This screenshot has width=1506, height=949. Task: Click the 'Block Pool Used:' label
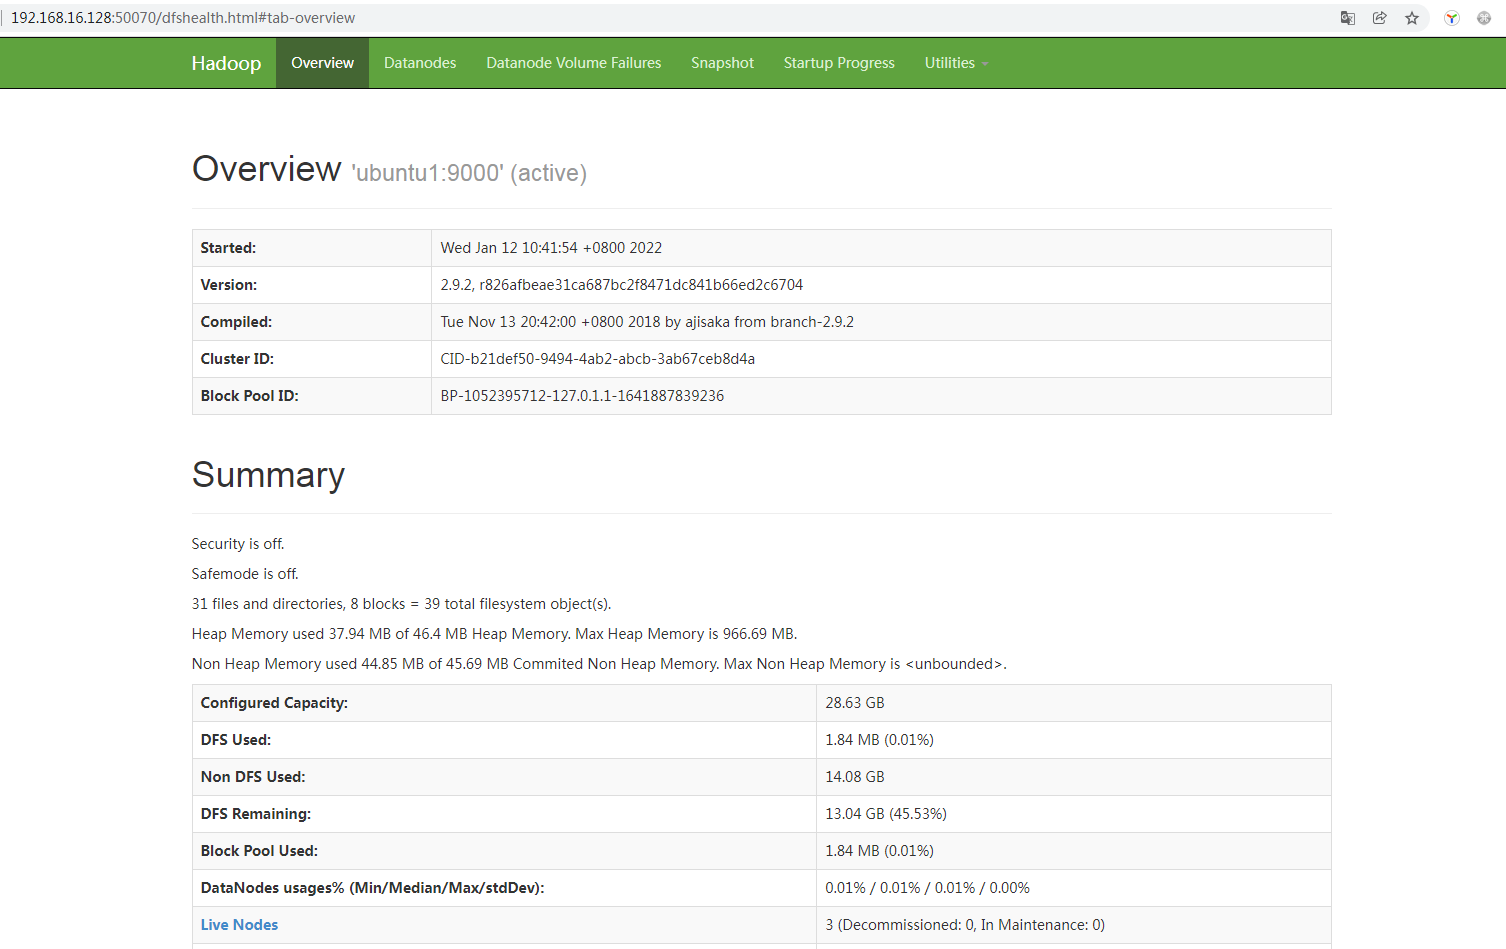(x=259, y=851)
